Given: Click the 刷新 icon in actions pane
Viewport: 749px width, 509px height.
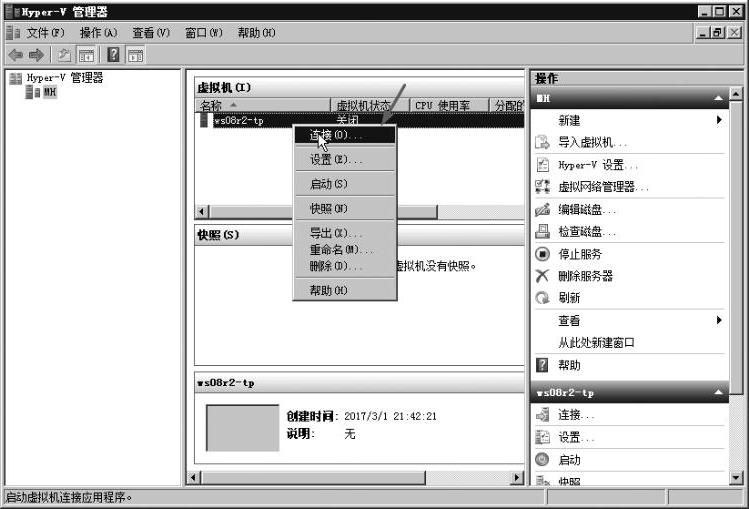Looking at the screenshot, I should pyautogui.click(x=542, y=298).
